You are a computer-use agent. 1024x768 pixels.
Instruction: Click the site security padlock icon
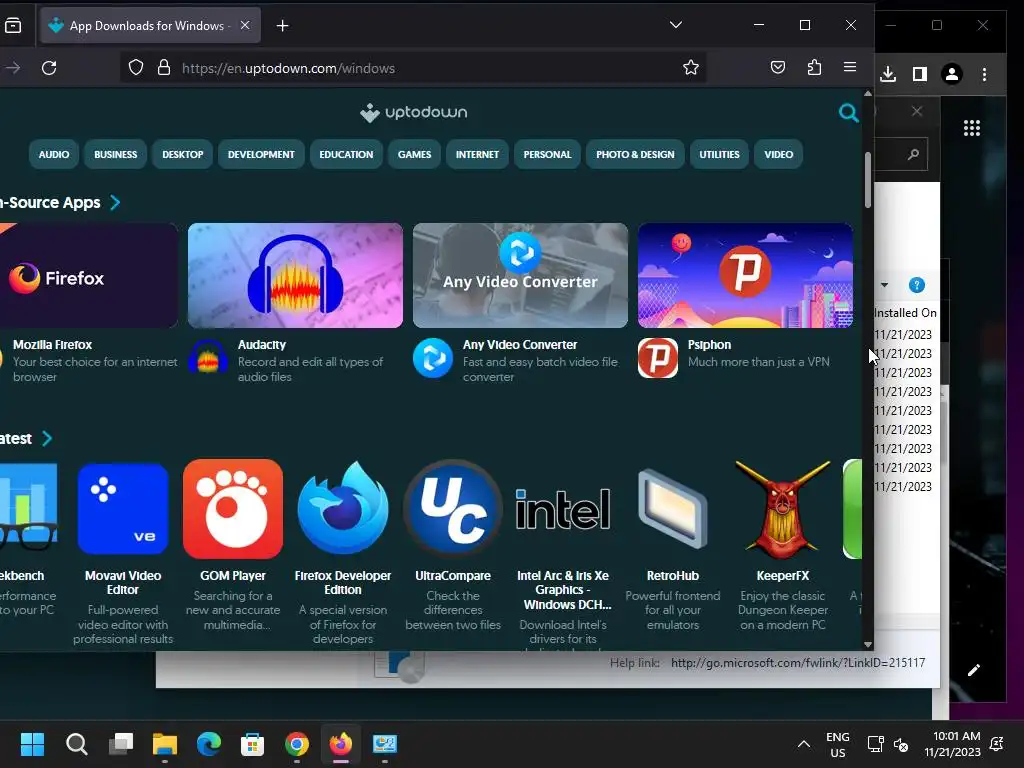(x=164, y=68)
